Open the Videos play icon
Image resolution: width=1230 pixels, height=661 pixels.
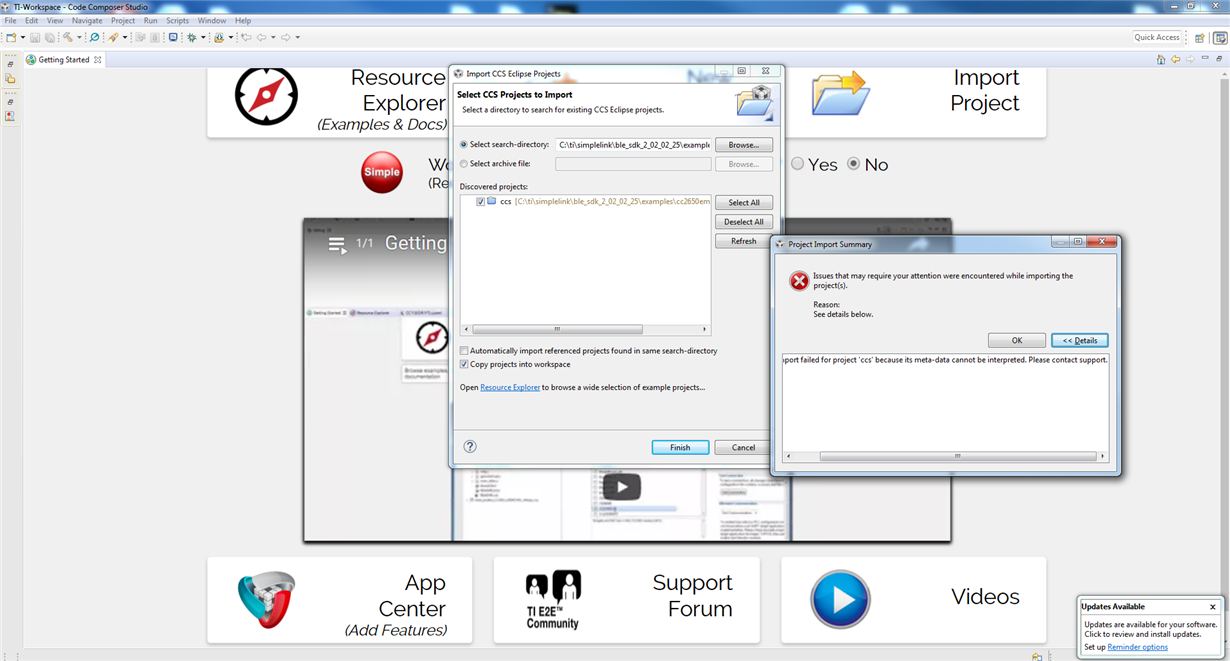840,599
